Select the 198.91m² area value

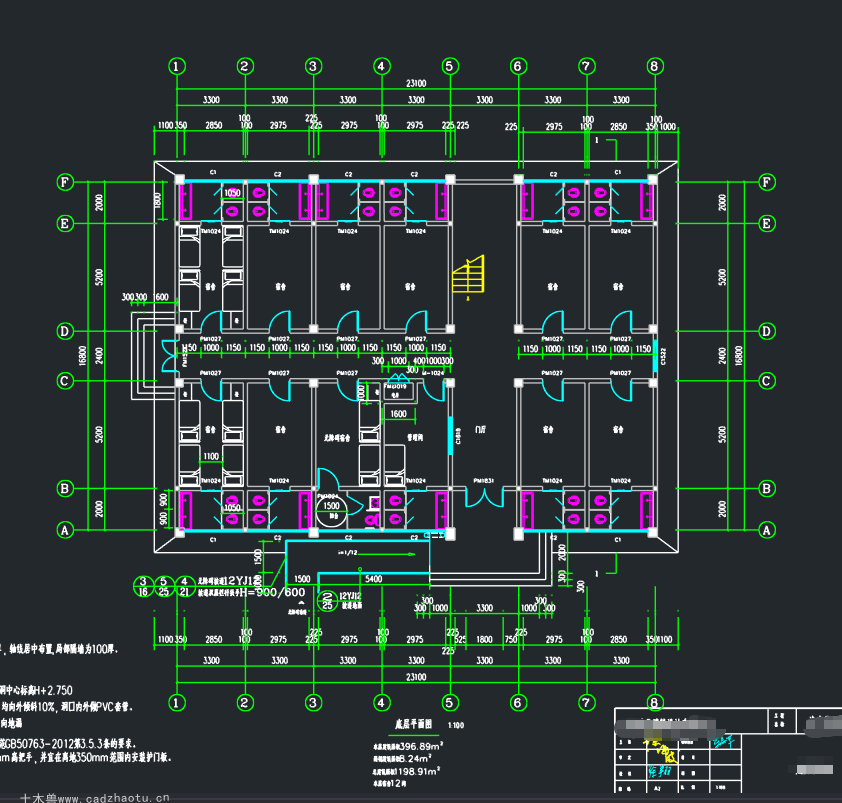click(x=419, y=771)
